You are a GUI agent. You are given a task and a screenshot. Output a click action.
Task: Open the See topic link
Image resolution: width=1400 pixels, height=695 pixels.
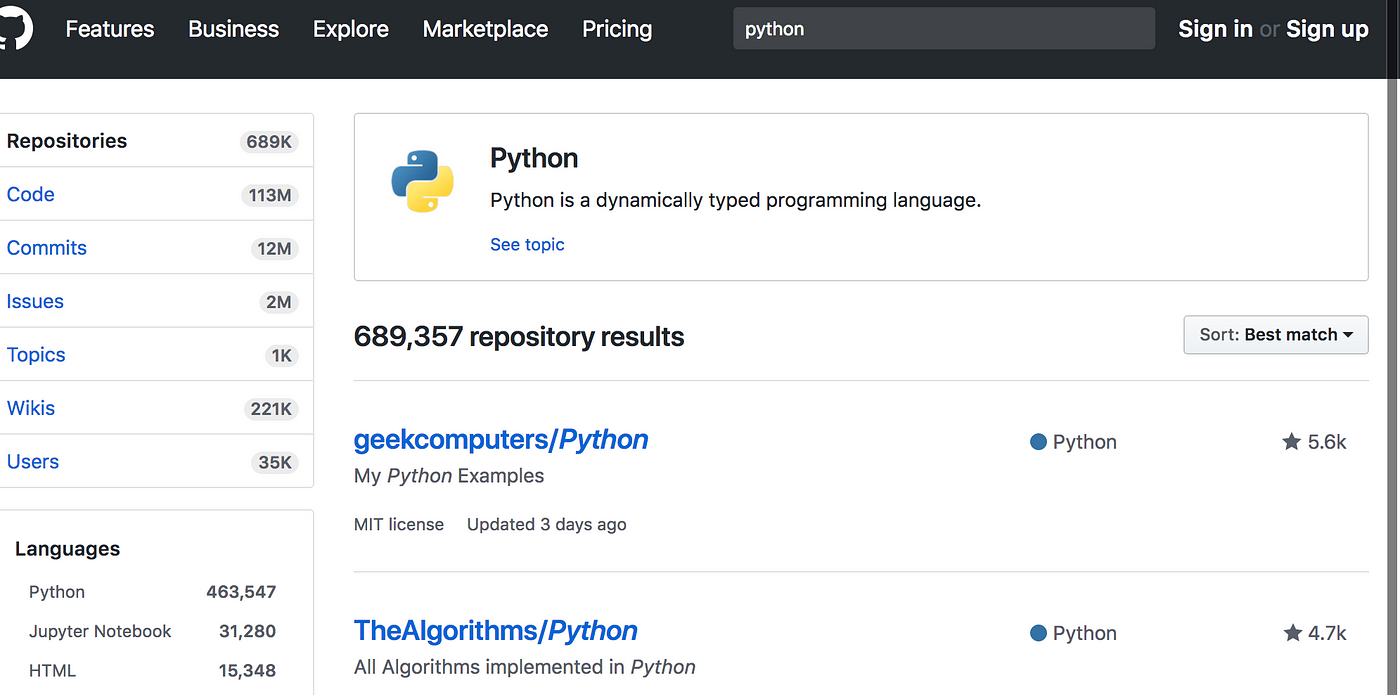(527, 244)
